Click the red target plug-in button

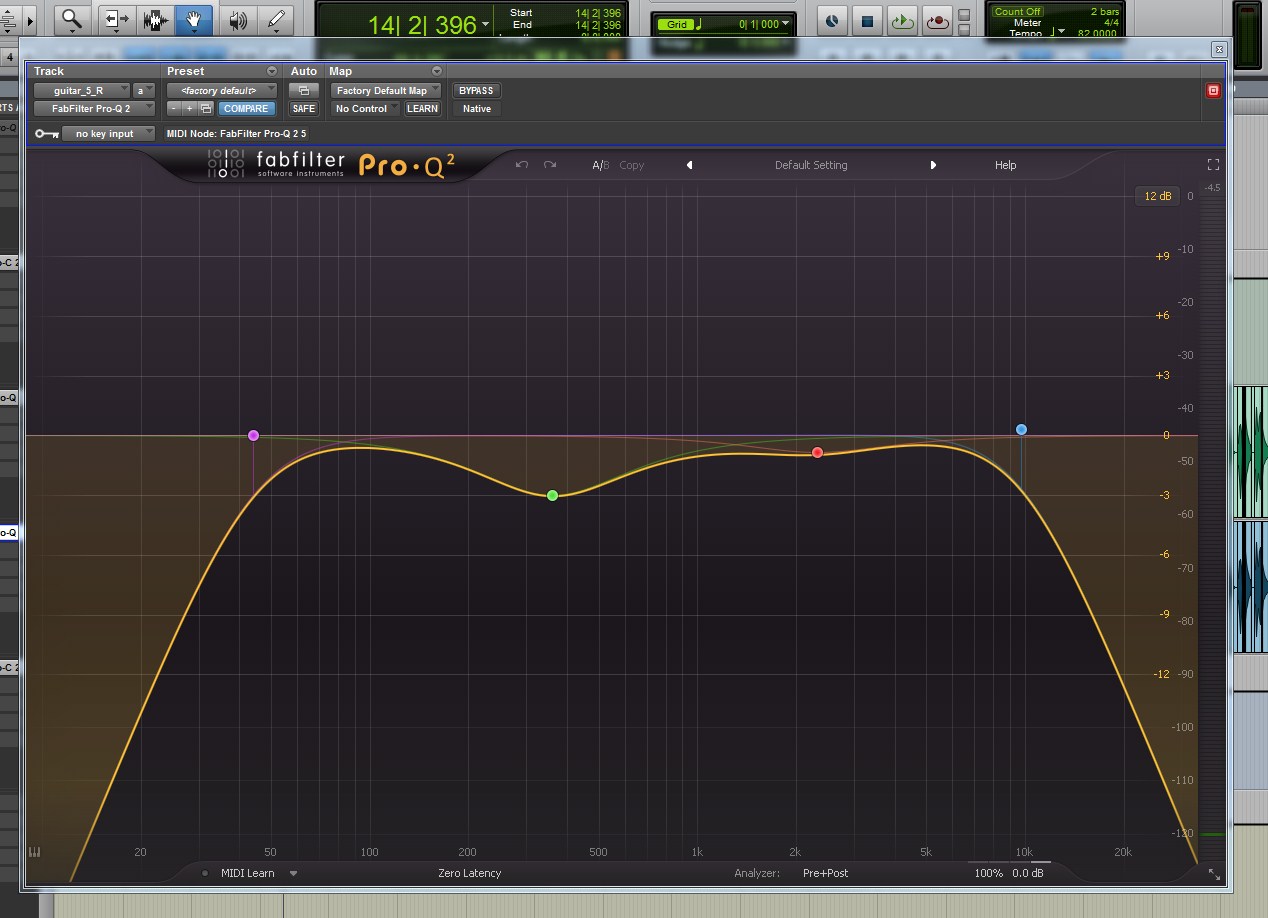[x=1213, y=90]
